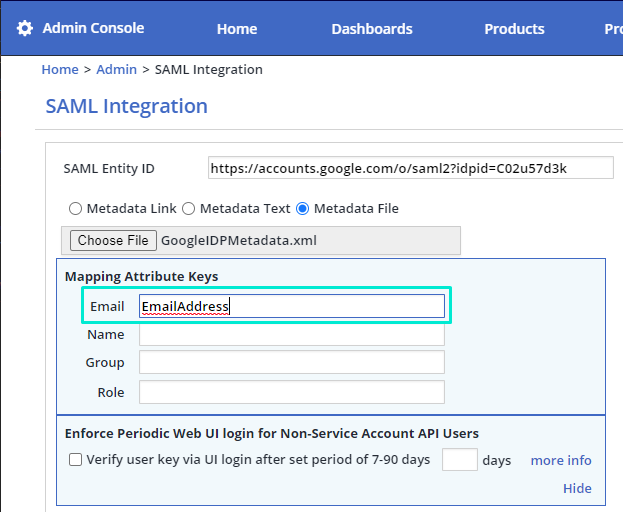Click the Admin Console gear icon
623x512 pixels.
pos(25,28)
